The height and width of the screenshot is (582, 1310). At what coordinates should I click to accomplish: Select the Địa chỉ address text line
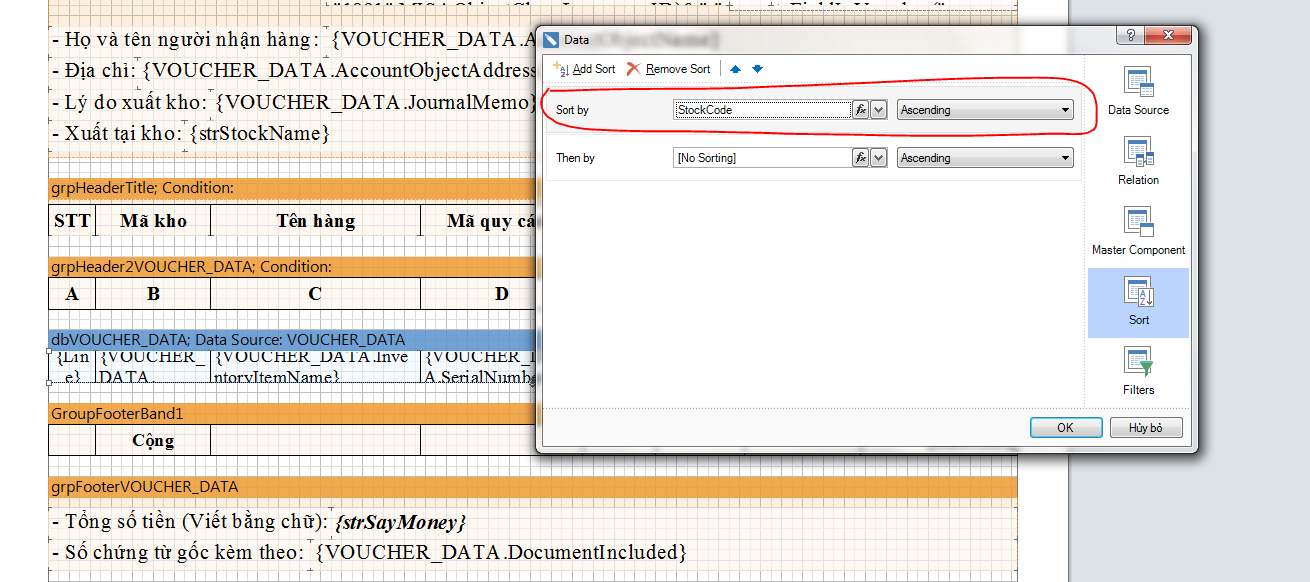[x=294, y=71]
